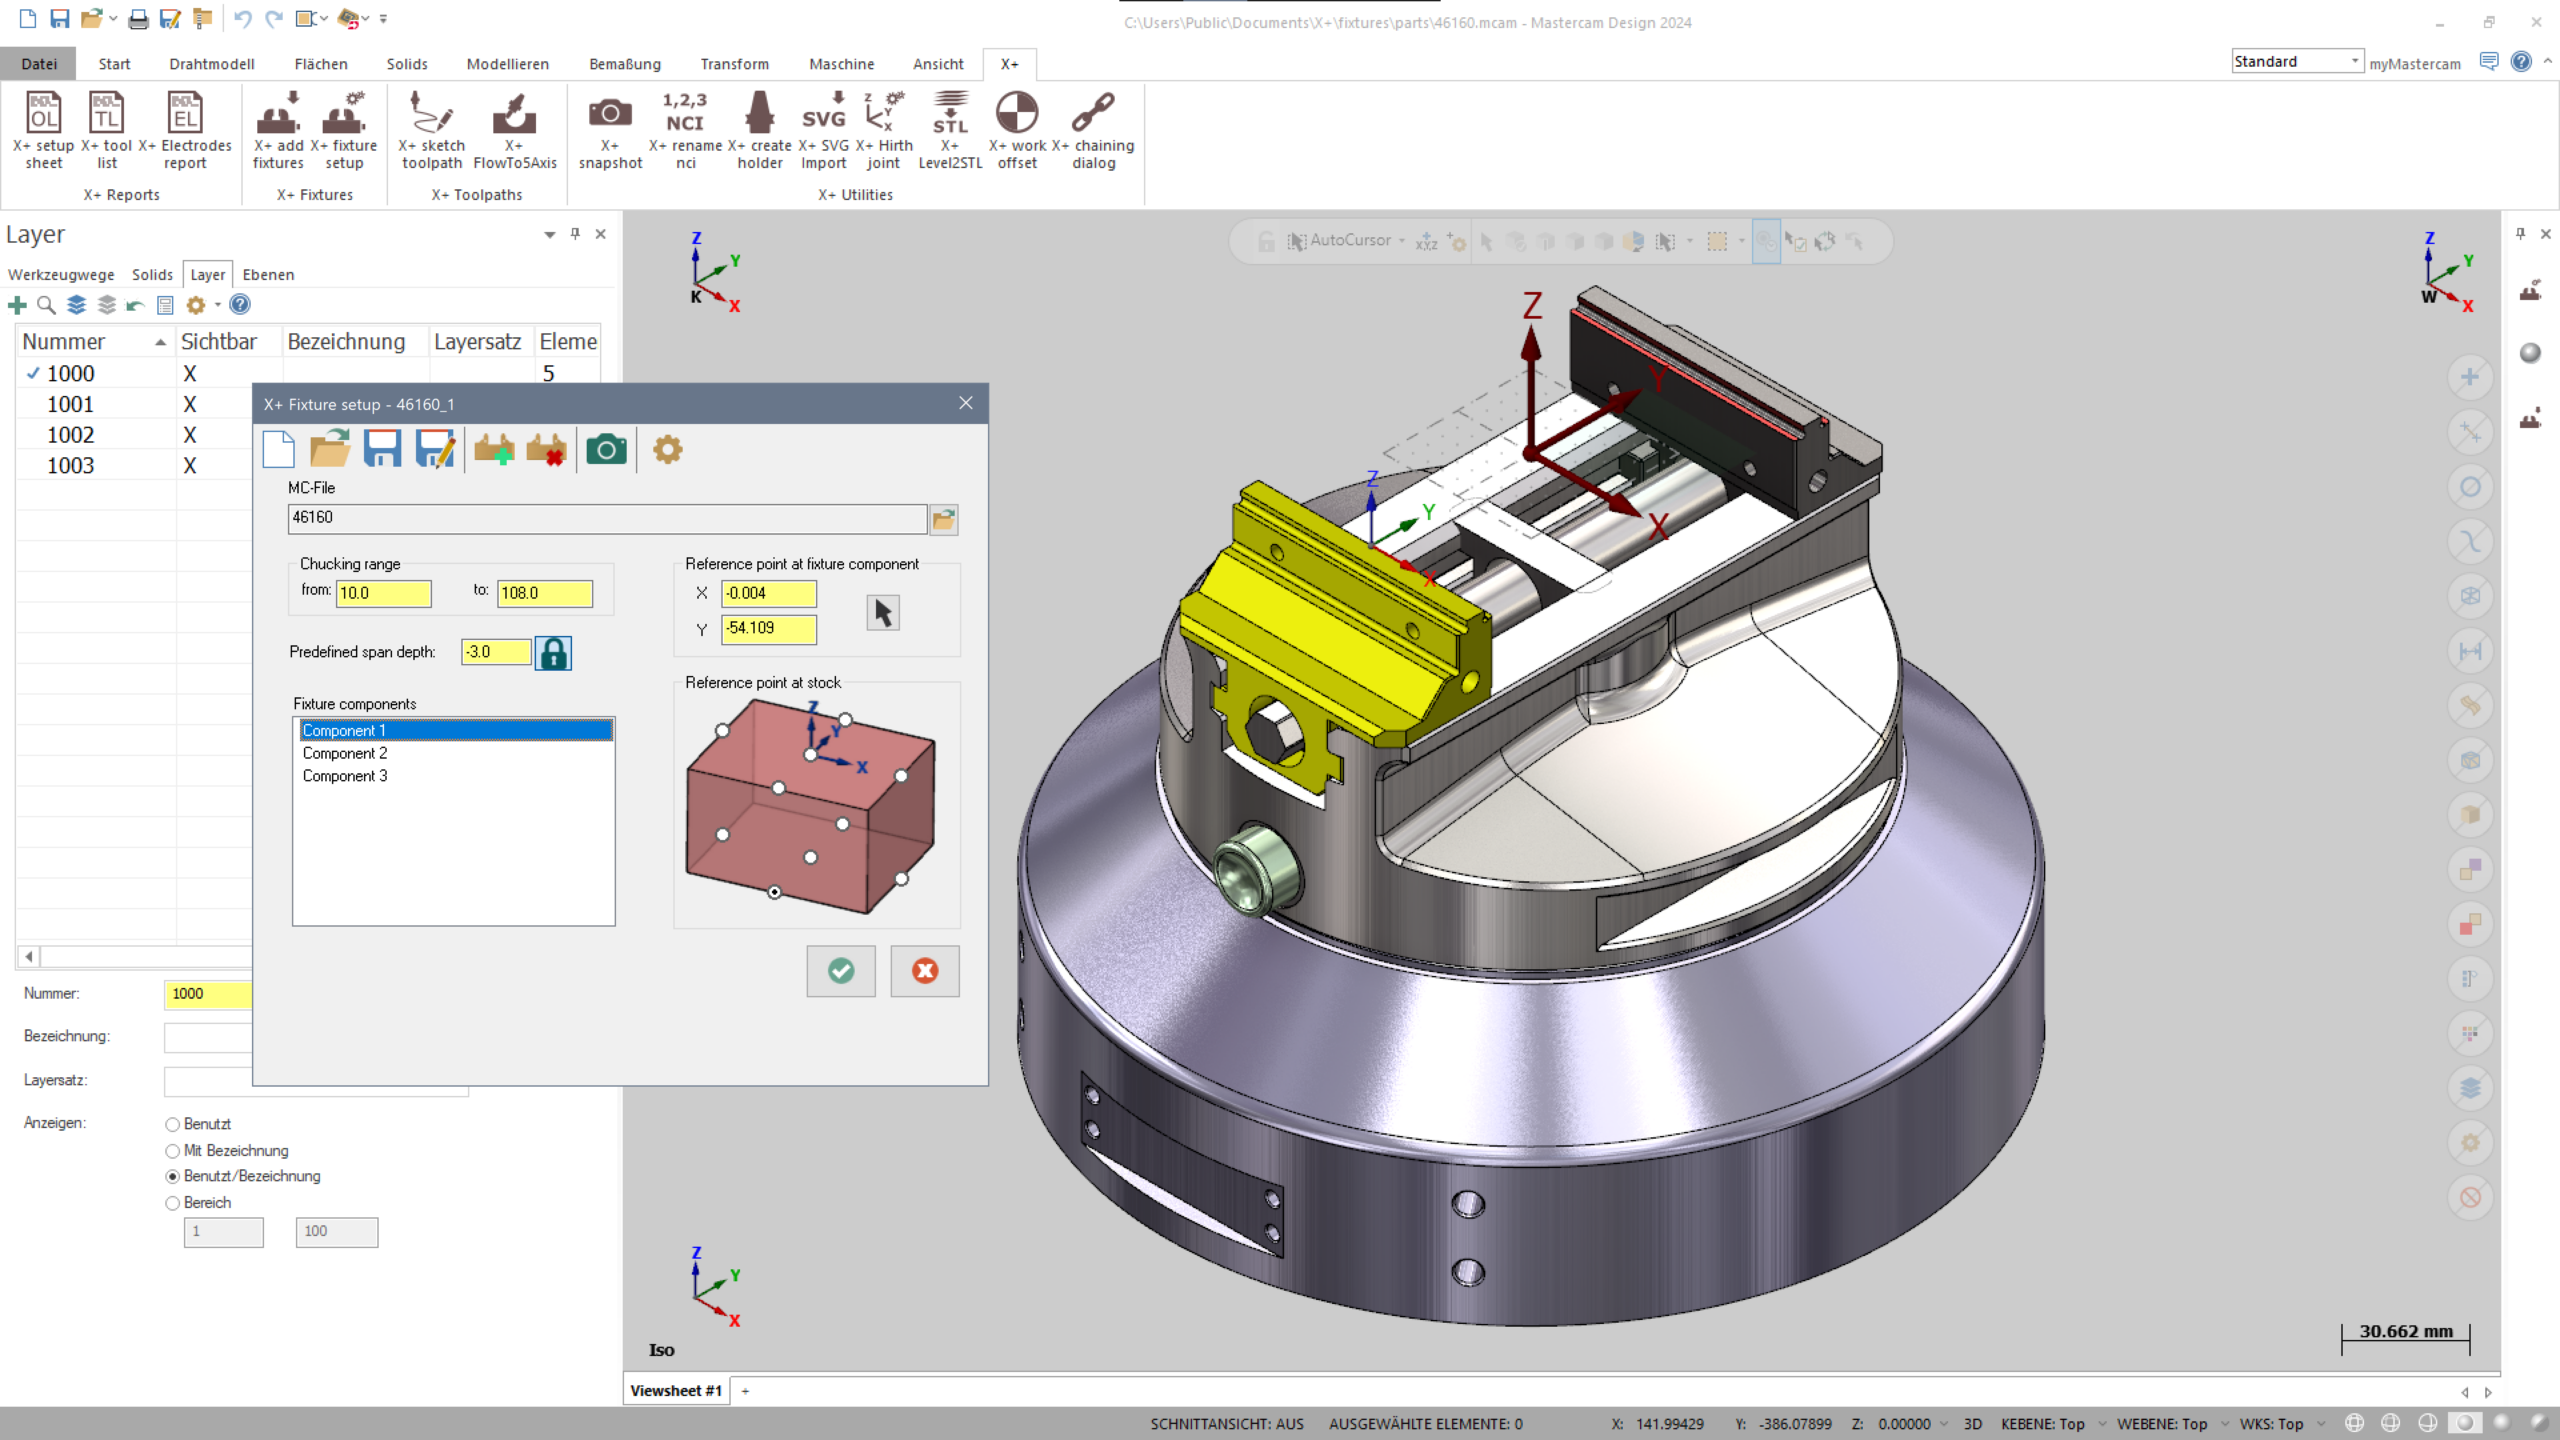
Task: Select the Mit Bezeichnung radio option
Action: (173, 1151)
